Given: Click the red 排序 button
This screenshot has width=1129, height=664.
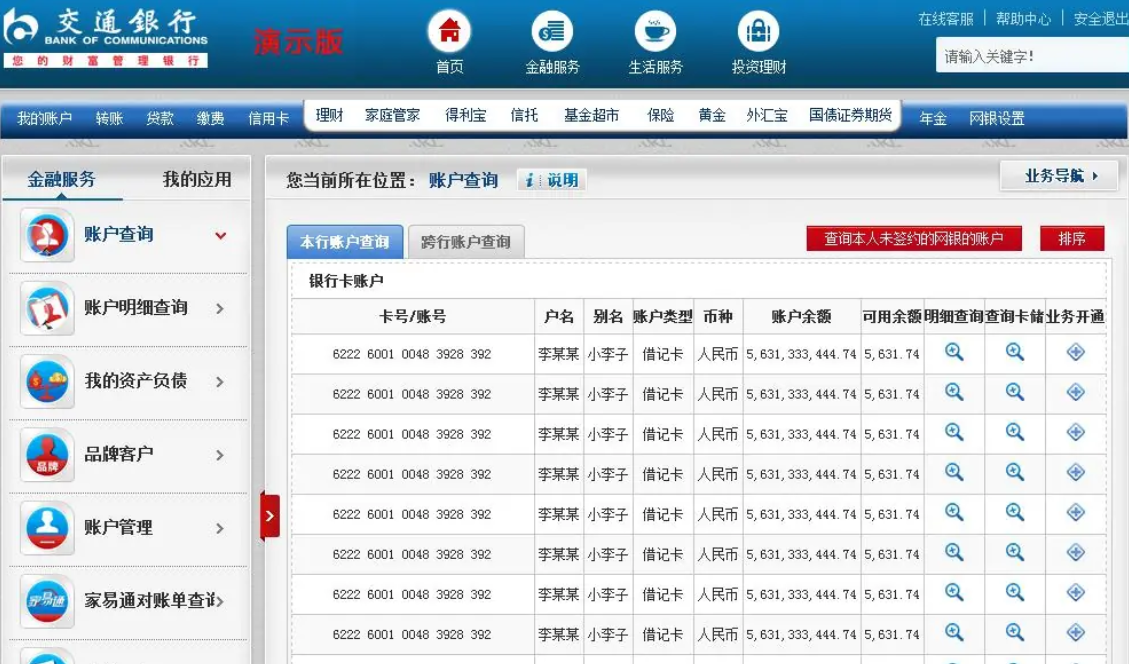Looking at the screenshot, I should (1072, 238).
